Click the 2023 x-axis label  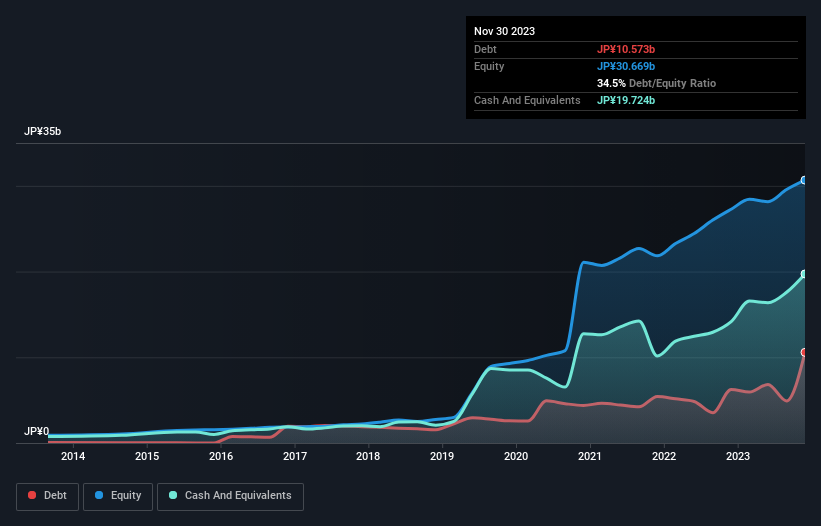pos(738,456)
